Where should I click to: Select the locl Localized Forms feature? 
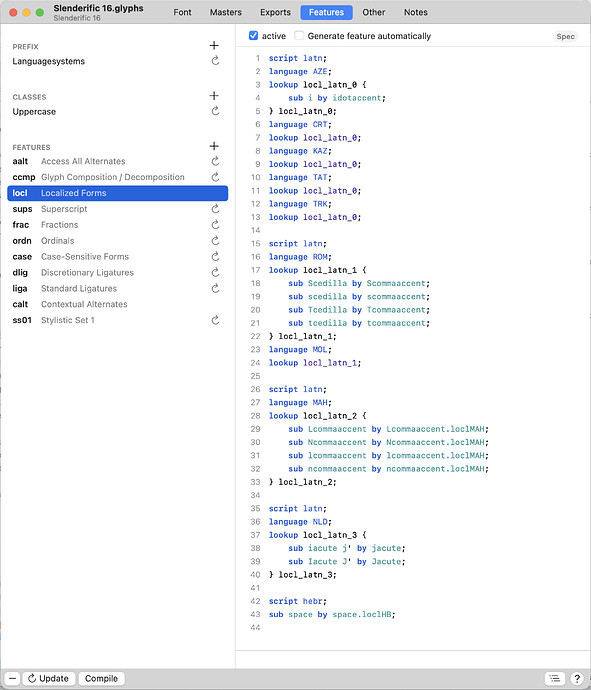[117, 193]
